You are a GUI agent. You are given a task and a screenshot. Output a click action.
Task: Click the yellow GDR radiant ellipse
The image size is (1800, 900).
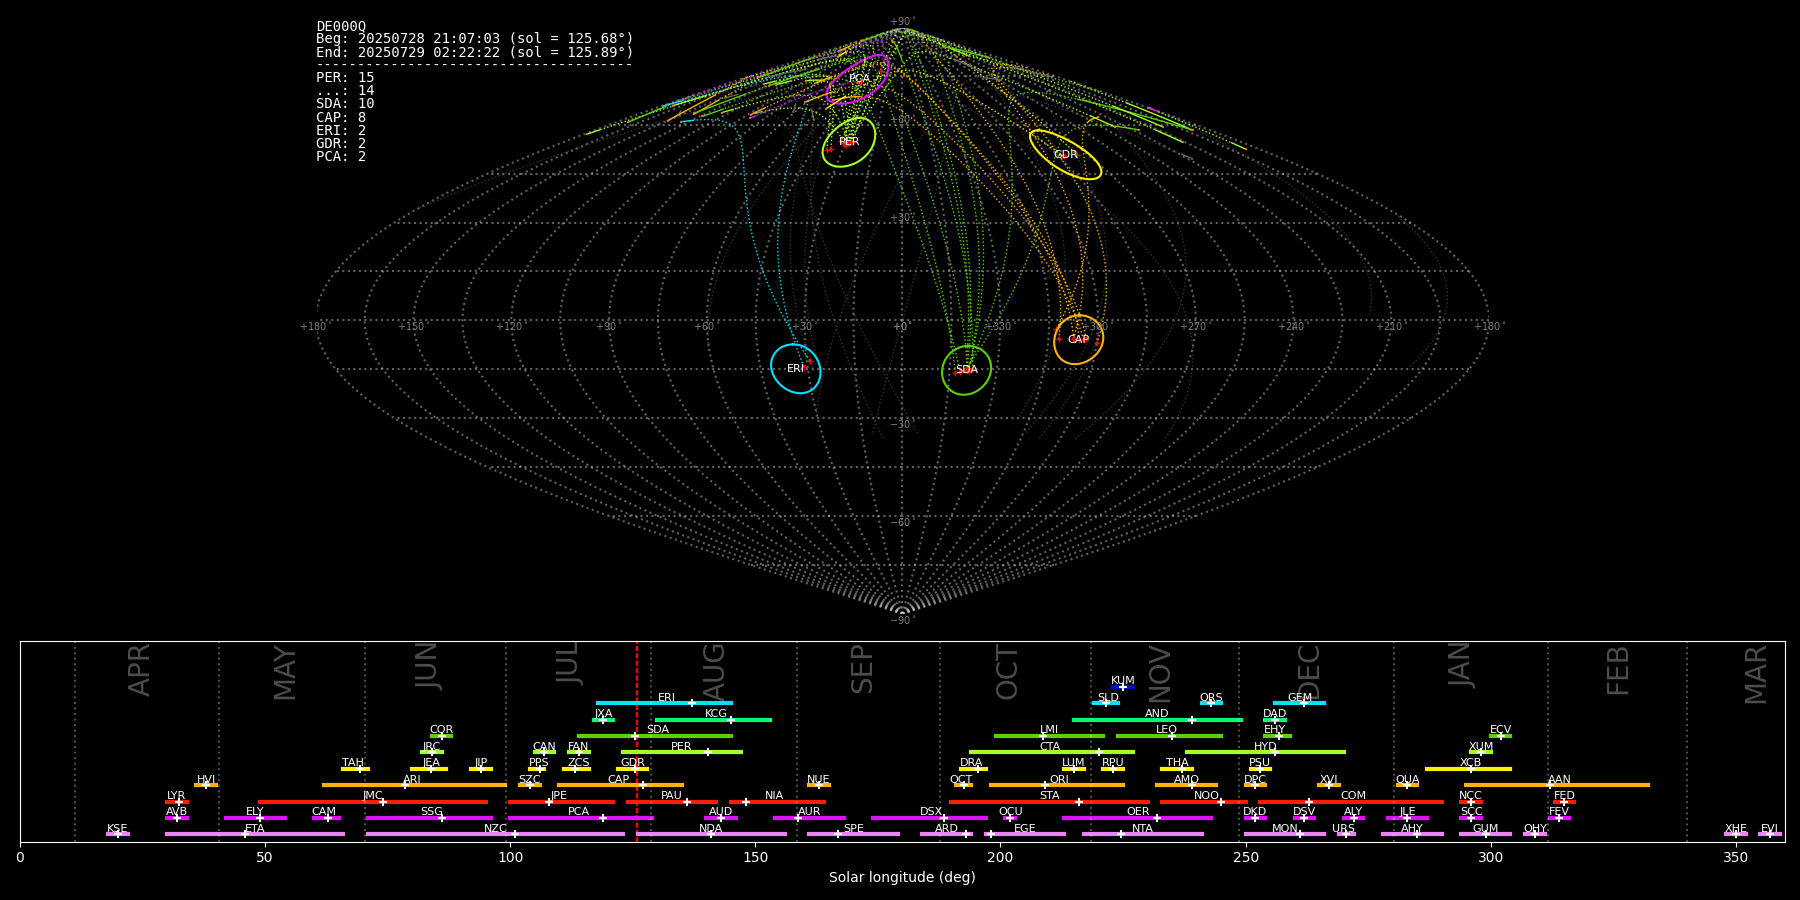[x=1065, y=155]
